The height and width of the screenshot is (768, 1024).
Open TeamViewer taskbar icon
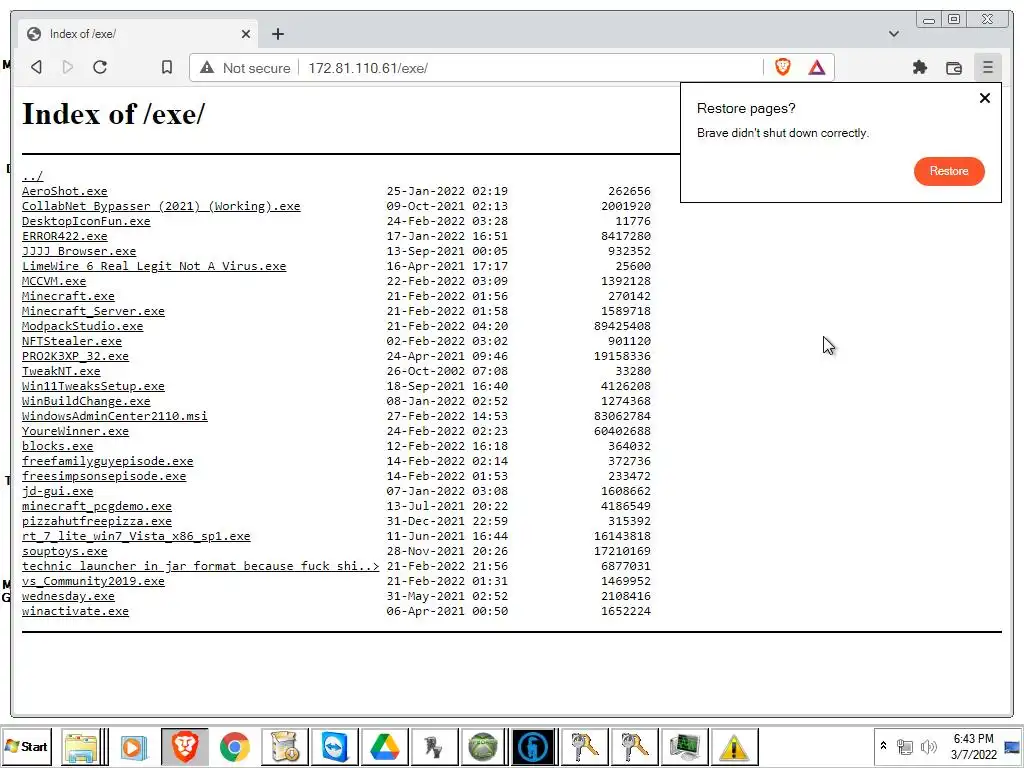coord(334,746)
